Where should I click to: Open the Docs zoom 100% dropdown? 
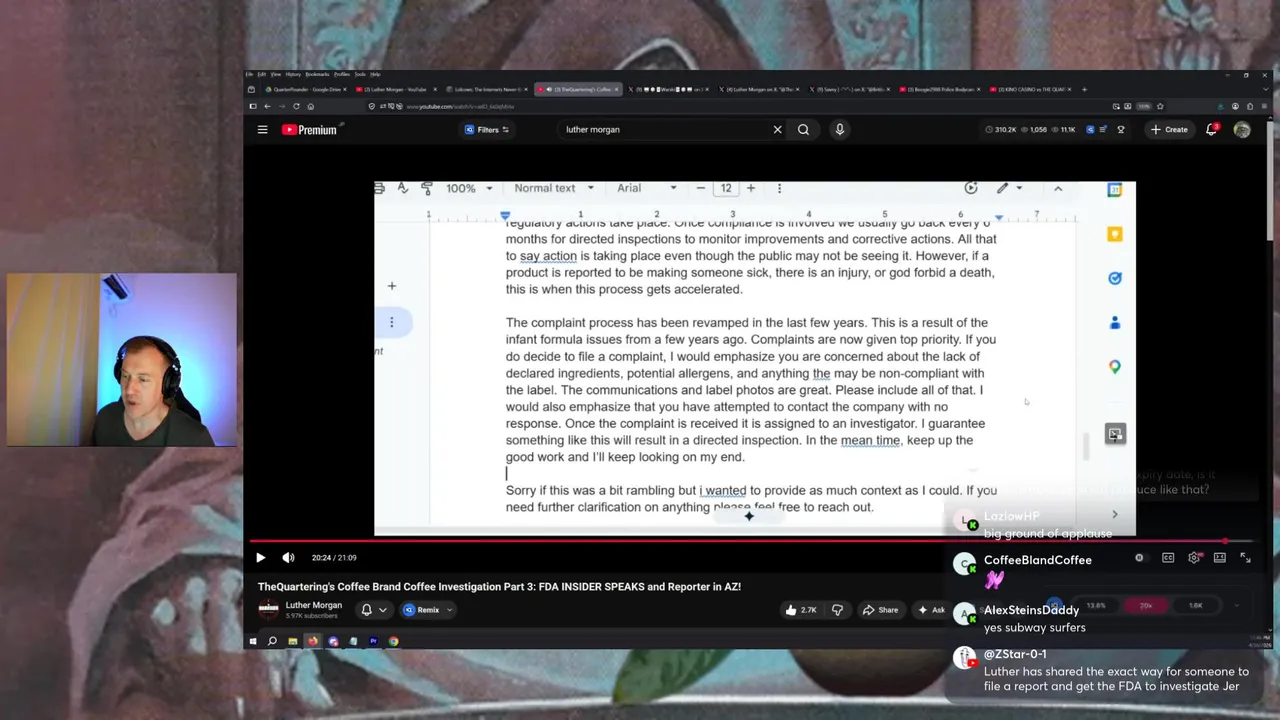coord(469,188)
